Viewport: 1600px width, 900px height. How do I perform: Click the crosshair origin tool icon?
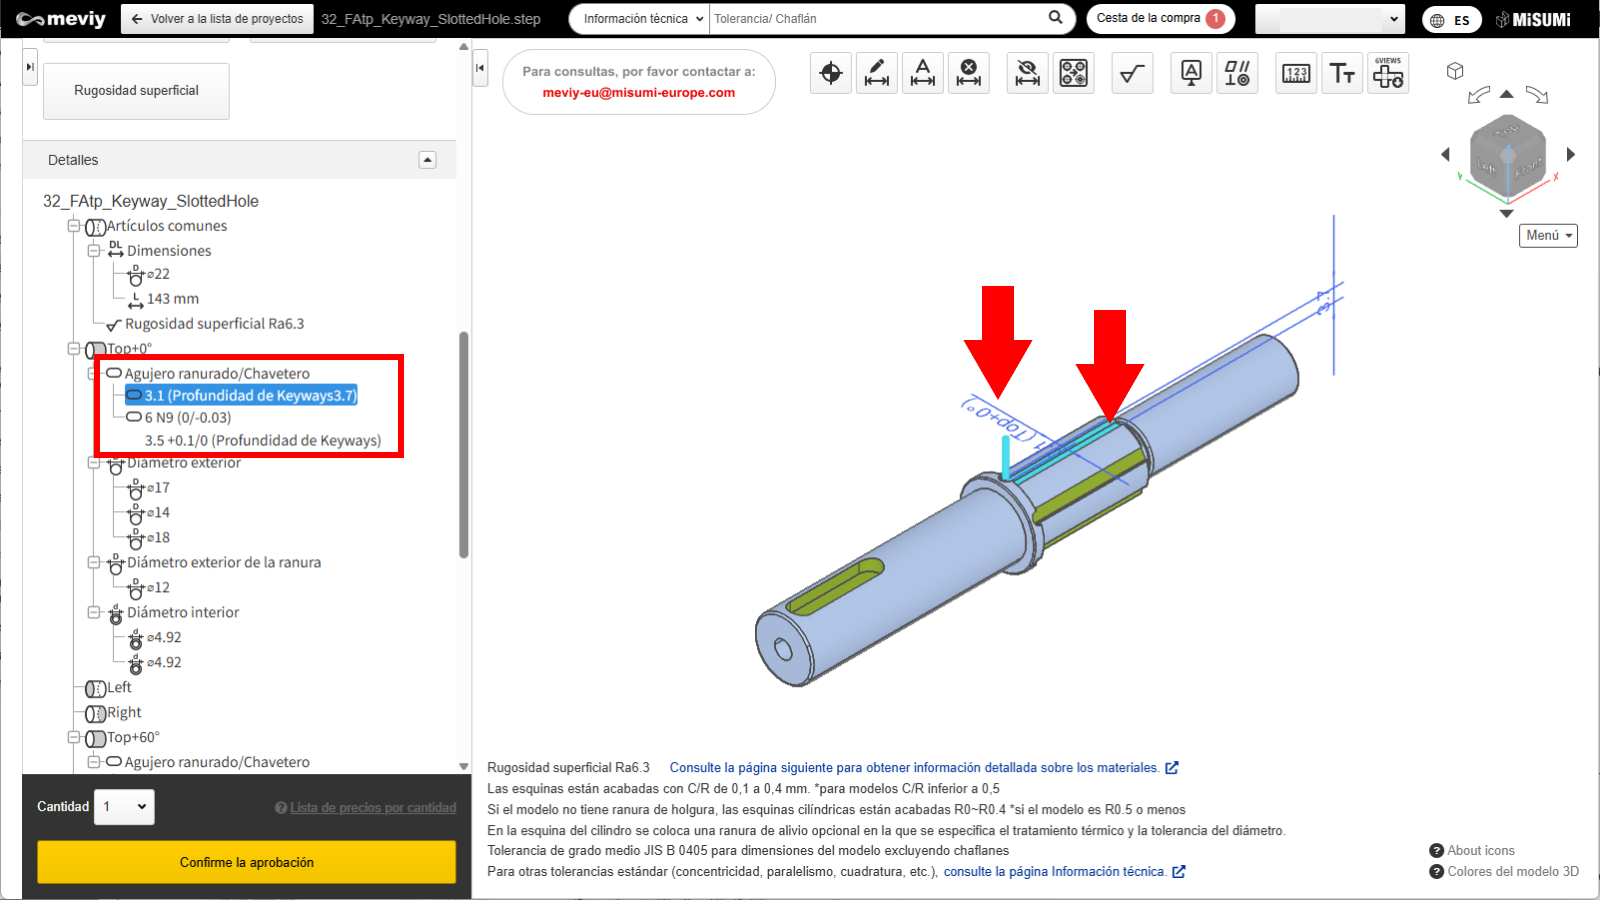[x=830, y=73]
